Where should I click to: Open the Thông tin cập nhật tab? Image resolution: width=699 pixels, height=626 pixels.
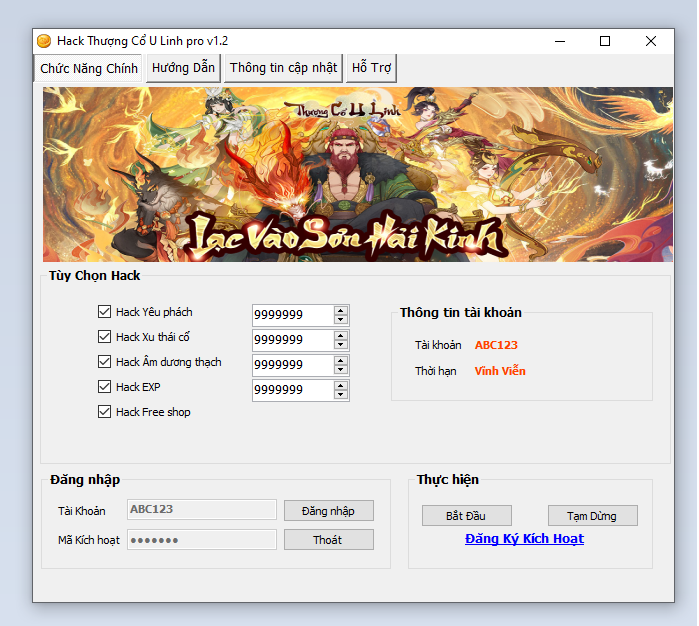click(283, 68)
